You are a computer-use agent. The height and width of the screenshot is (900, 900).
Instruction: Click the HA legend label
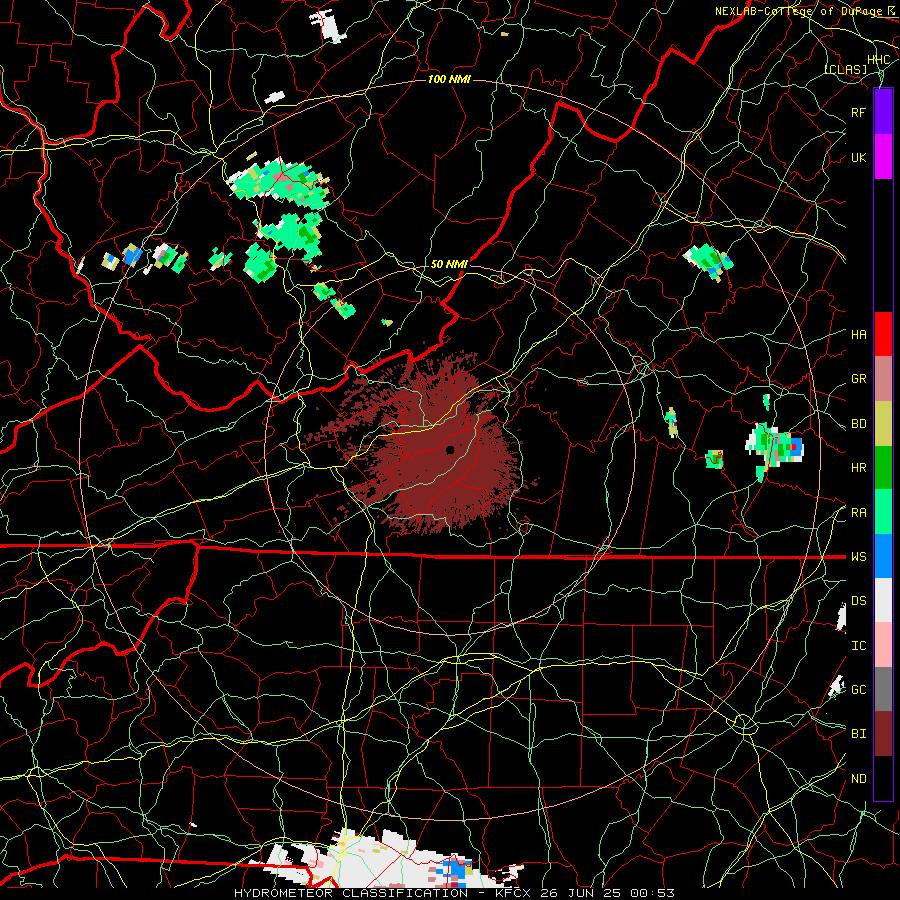pos(858,335)
